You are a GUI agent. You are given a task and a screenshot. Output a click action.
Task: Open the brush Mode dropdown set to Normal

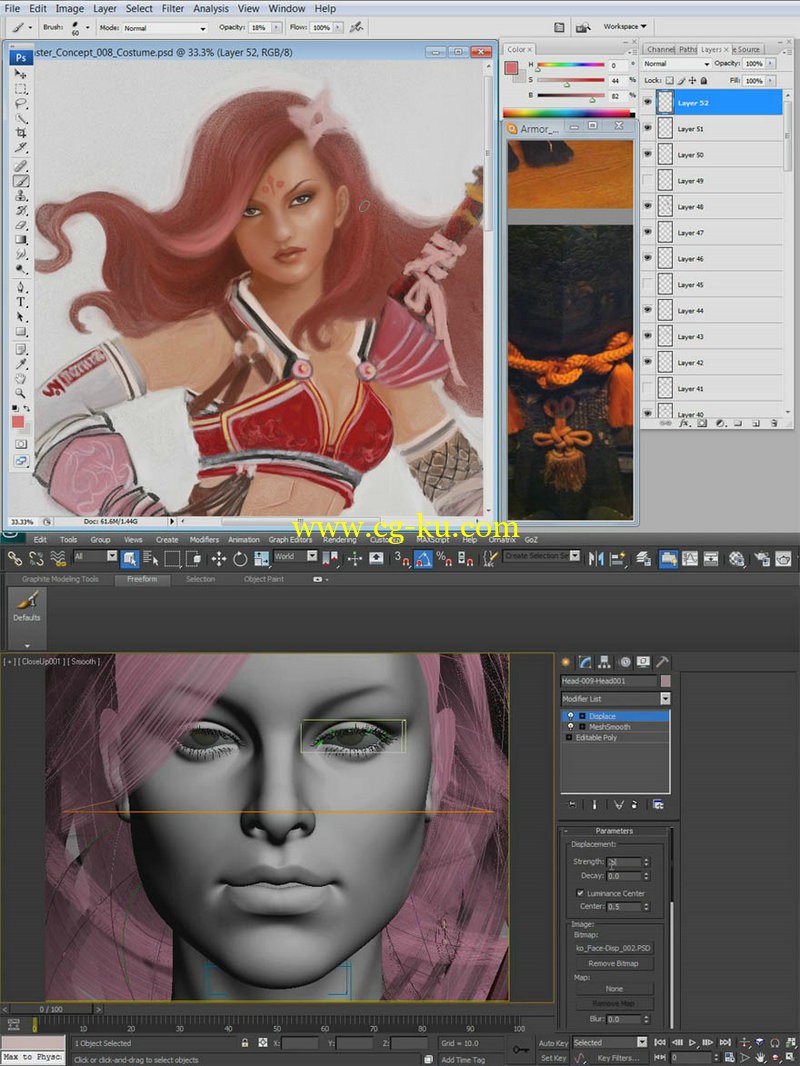click(x=164, y=28)
